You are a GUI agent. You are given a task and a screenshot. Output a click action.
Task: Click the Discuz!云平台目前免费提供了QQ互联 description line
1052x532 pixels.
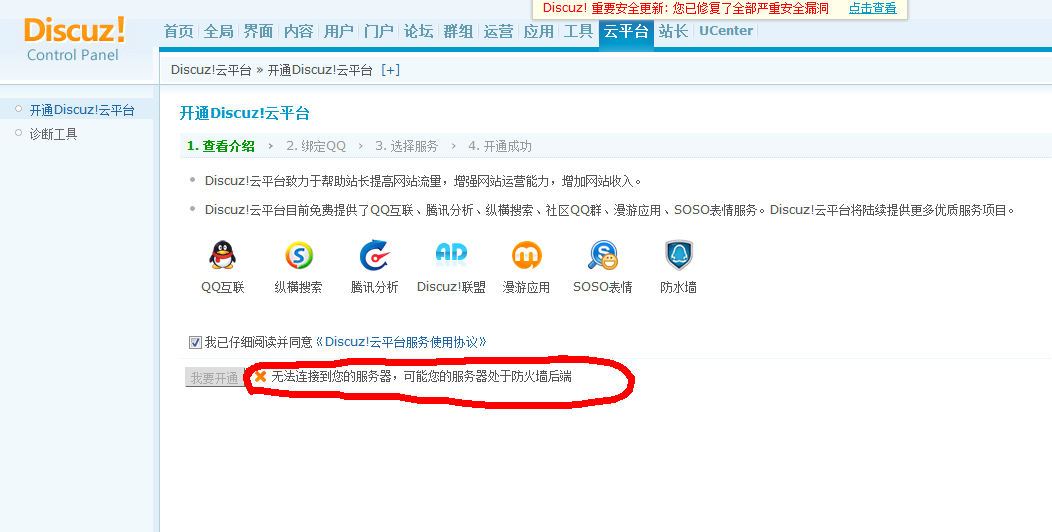point(610,210)
